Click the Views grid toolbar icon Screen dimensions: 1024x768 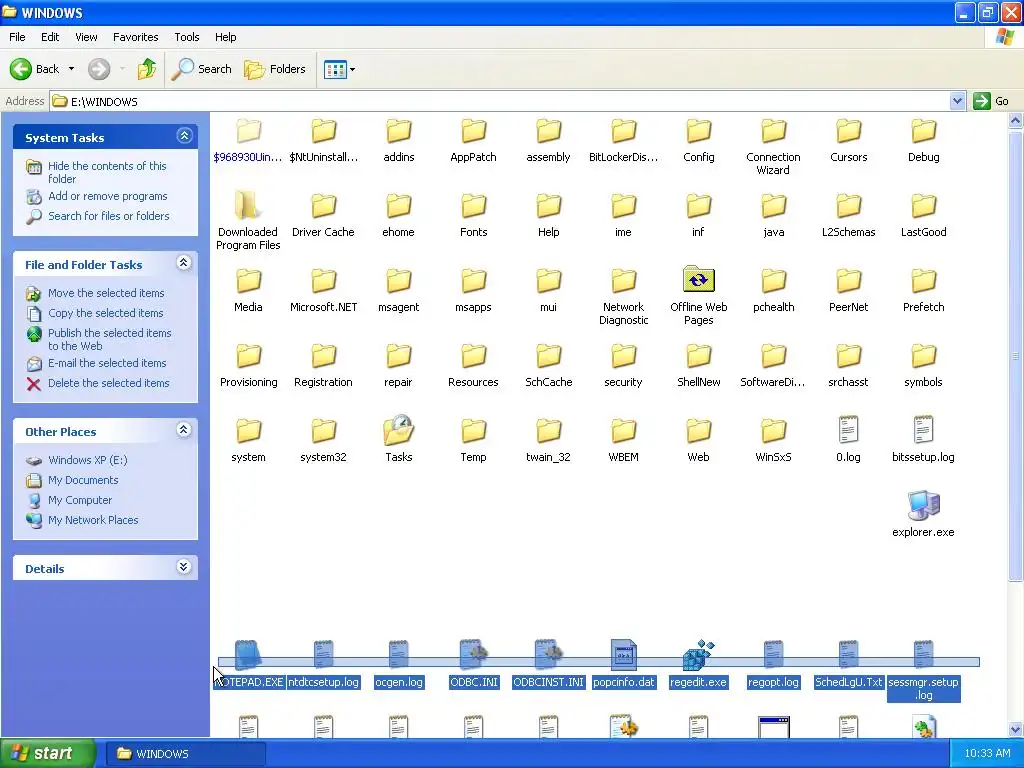[x=335, y=69]
